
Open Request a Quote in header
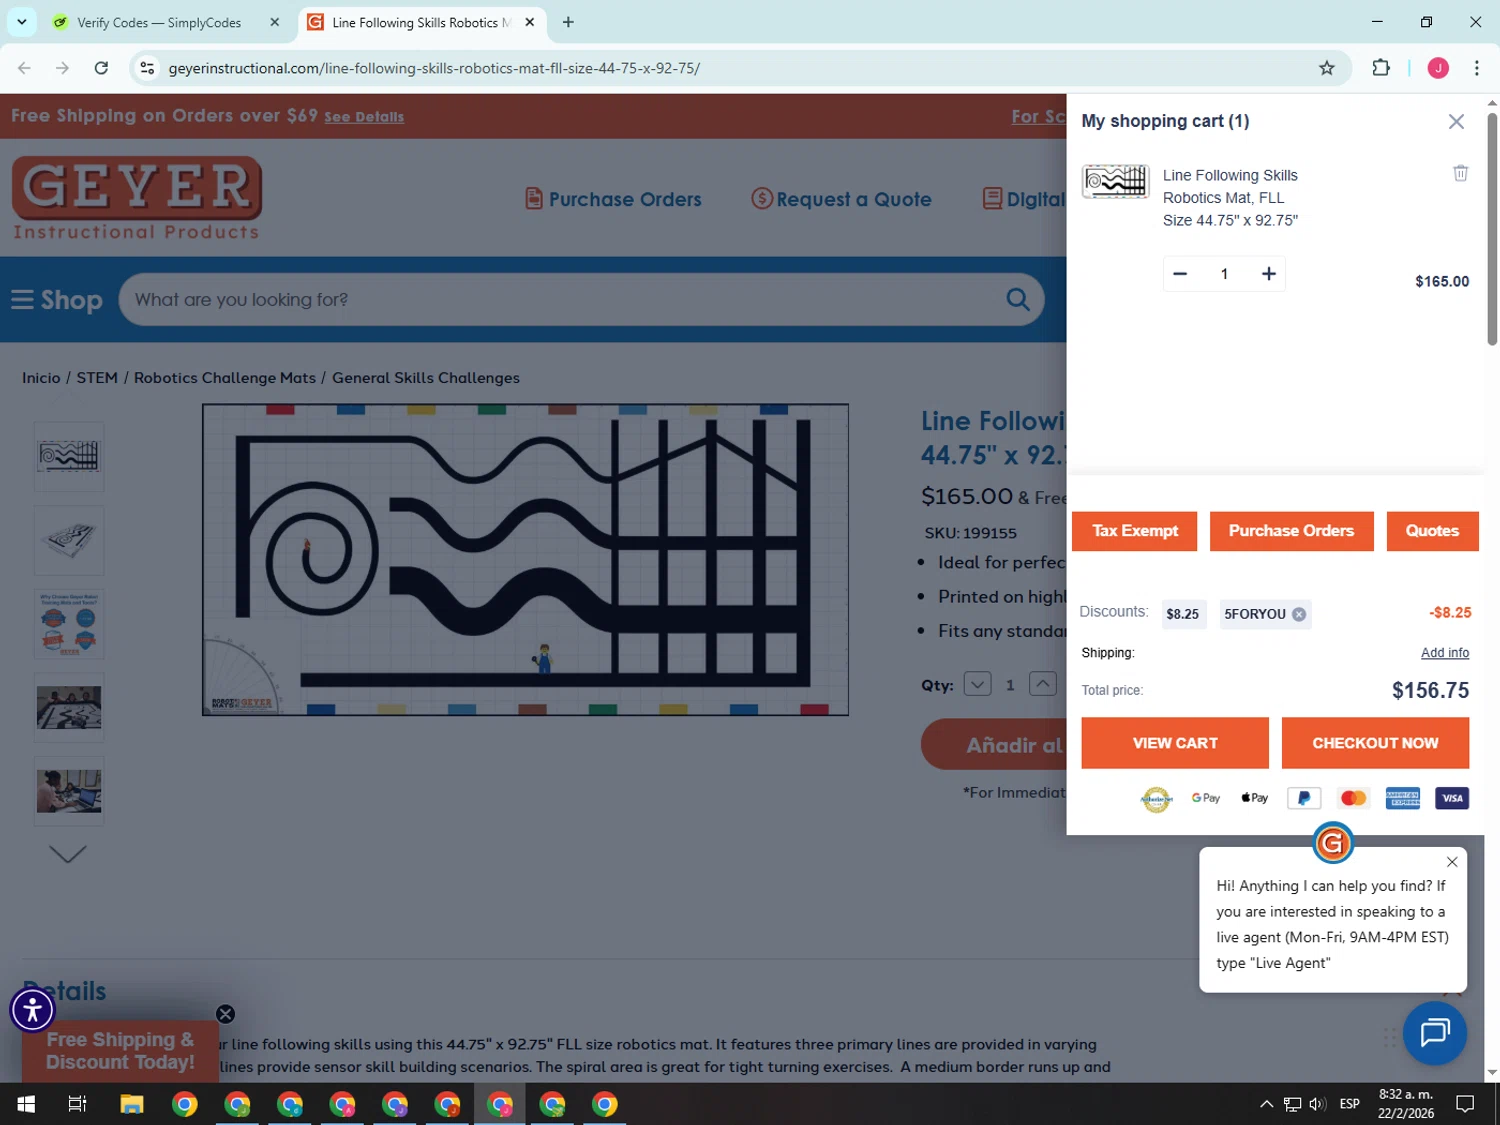pyautogui.click(x=841, y=199)
